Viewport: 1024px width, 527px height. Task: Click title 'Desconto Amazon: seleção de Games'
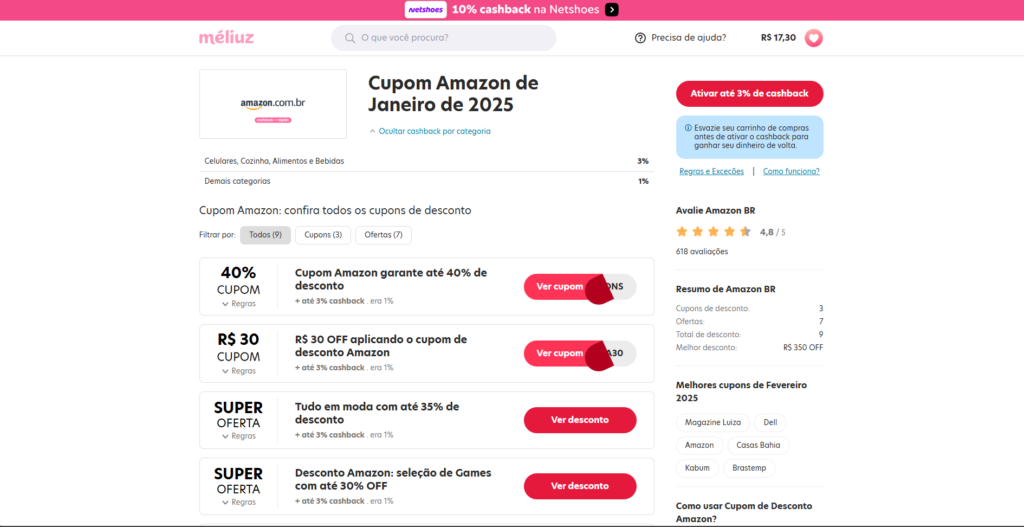pyautogui.click(x=393, y=479)
